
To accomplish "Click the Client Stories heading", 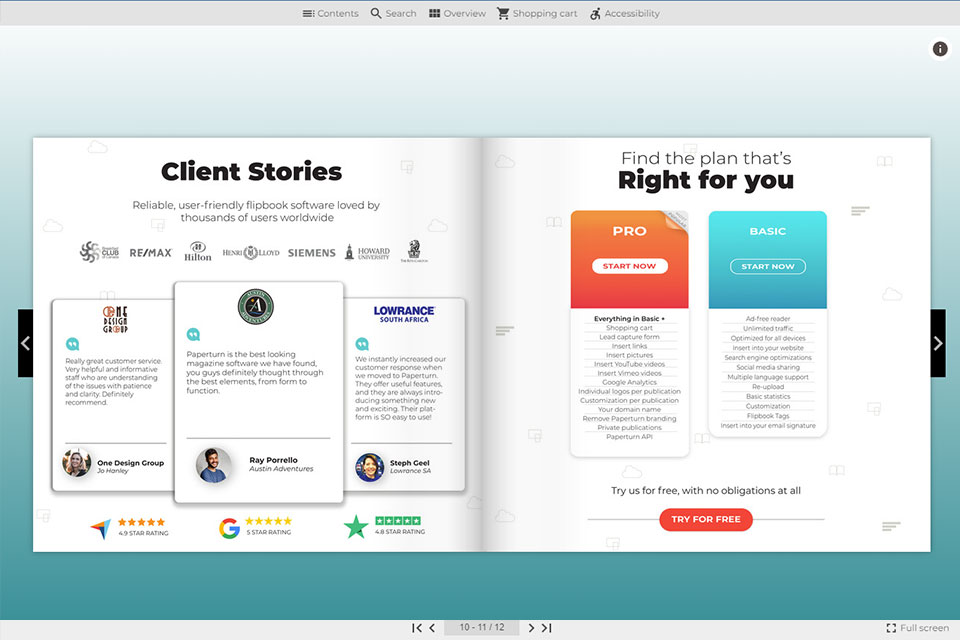I will (252, 171).
